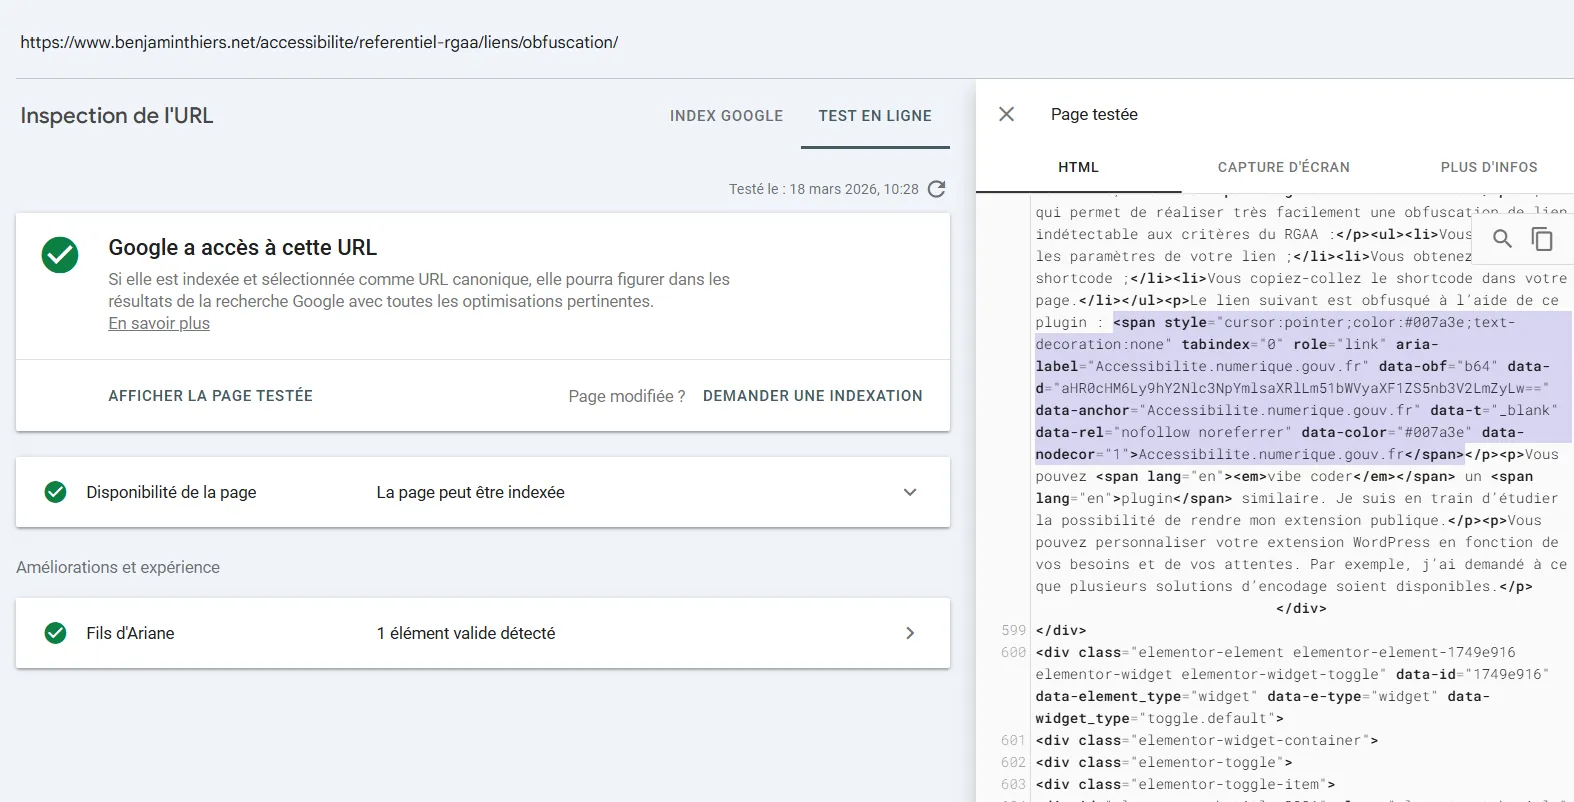
Task: Close the Page testée panel
Action: coord(1006,115)
